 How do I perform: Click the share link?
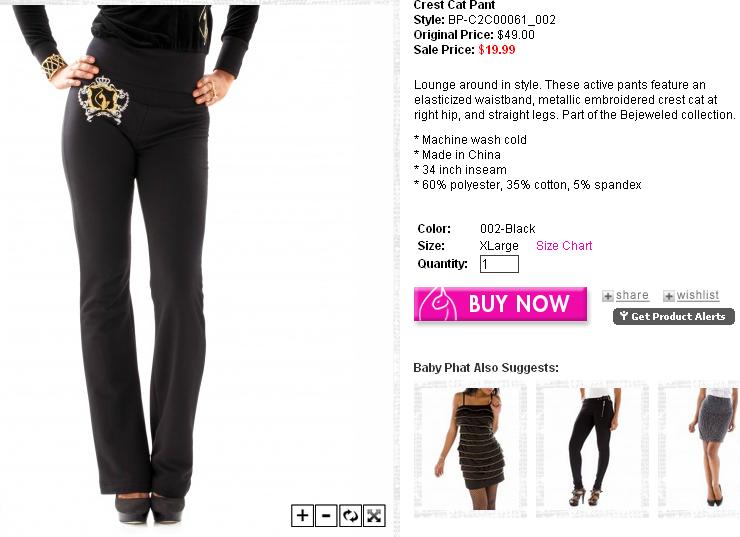[x=632, y=295]
